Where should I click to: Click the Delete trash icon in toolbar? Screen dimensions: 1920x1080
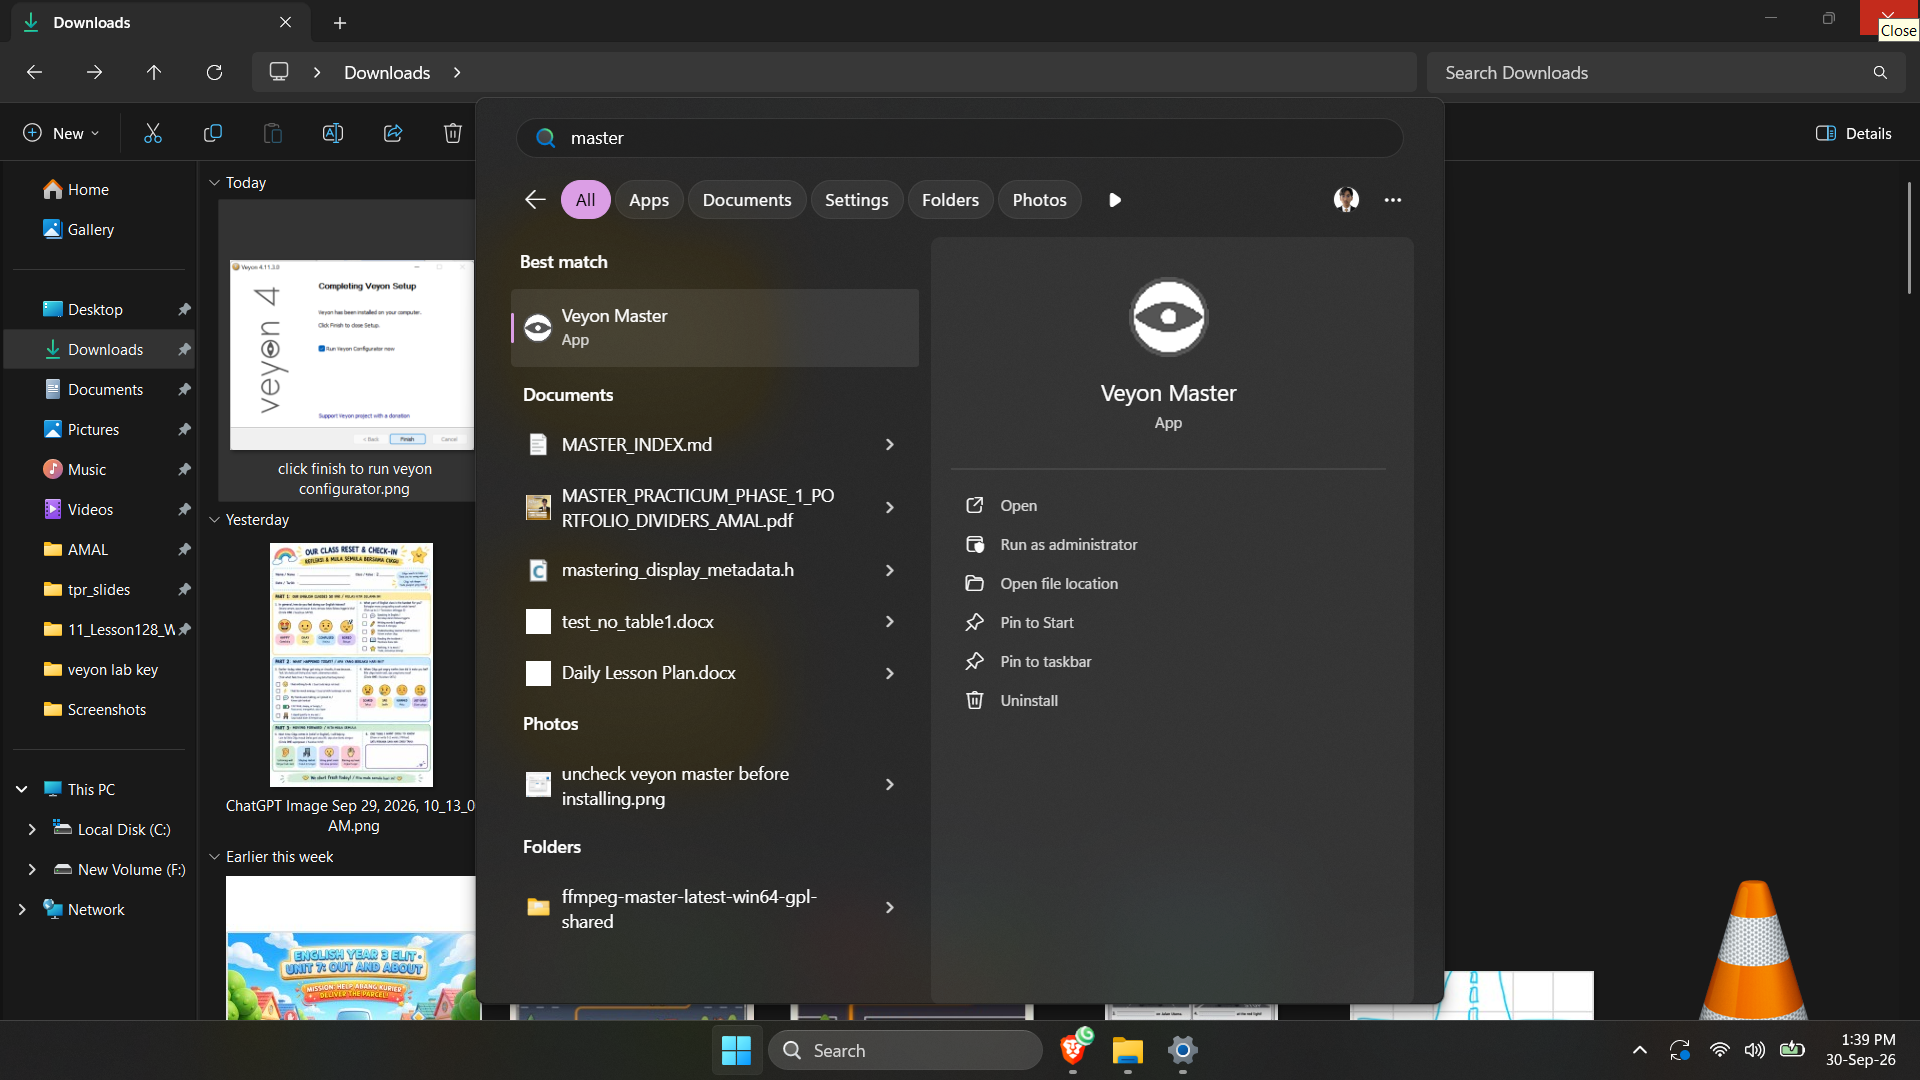click(453, 133)
